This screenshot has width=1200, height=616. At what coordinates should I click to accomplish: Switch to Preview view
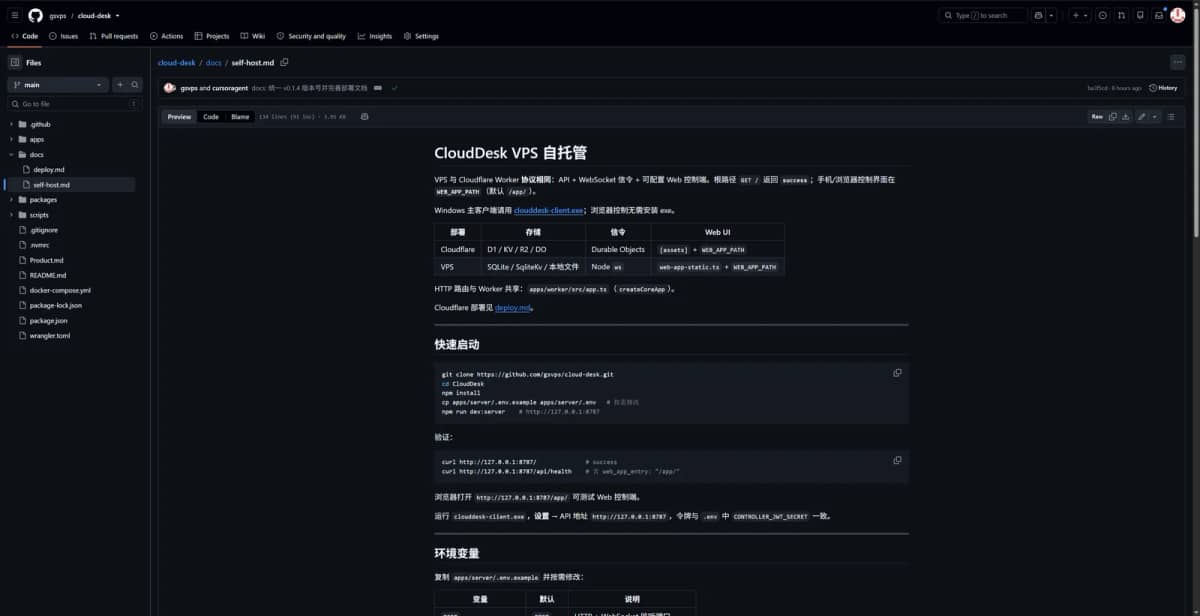179,117
